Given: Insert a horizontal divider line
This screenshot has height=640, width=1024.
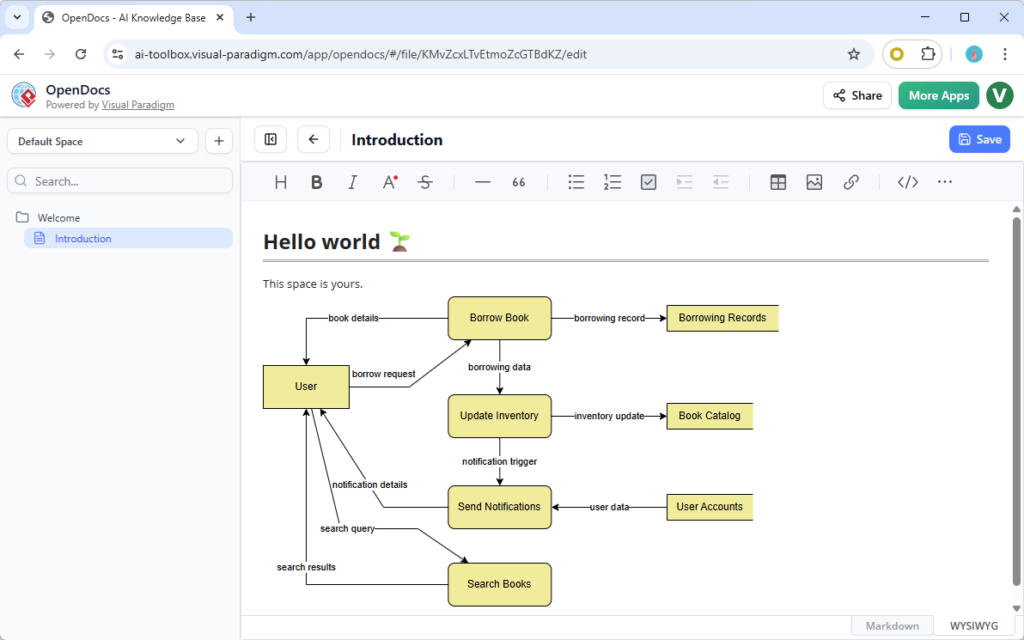Looking at the screenshot, I should click(x=483, y=182).
